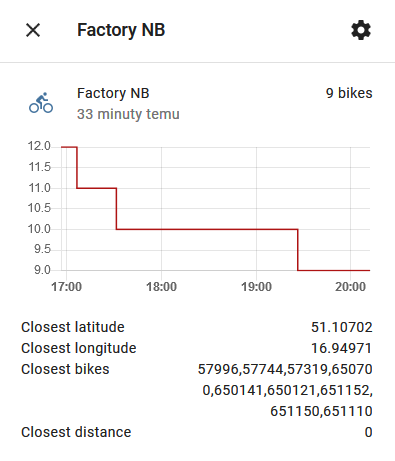
Task: Click the 9 bikes state value
Action: [x=349, y=93]
